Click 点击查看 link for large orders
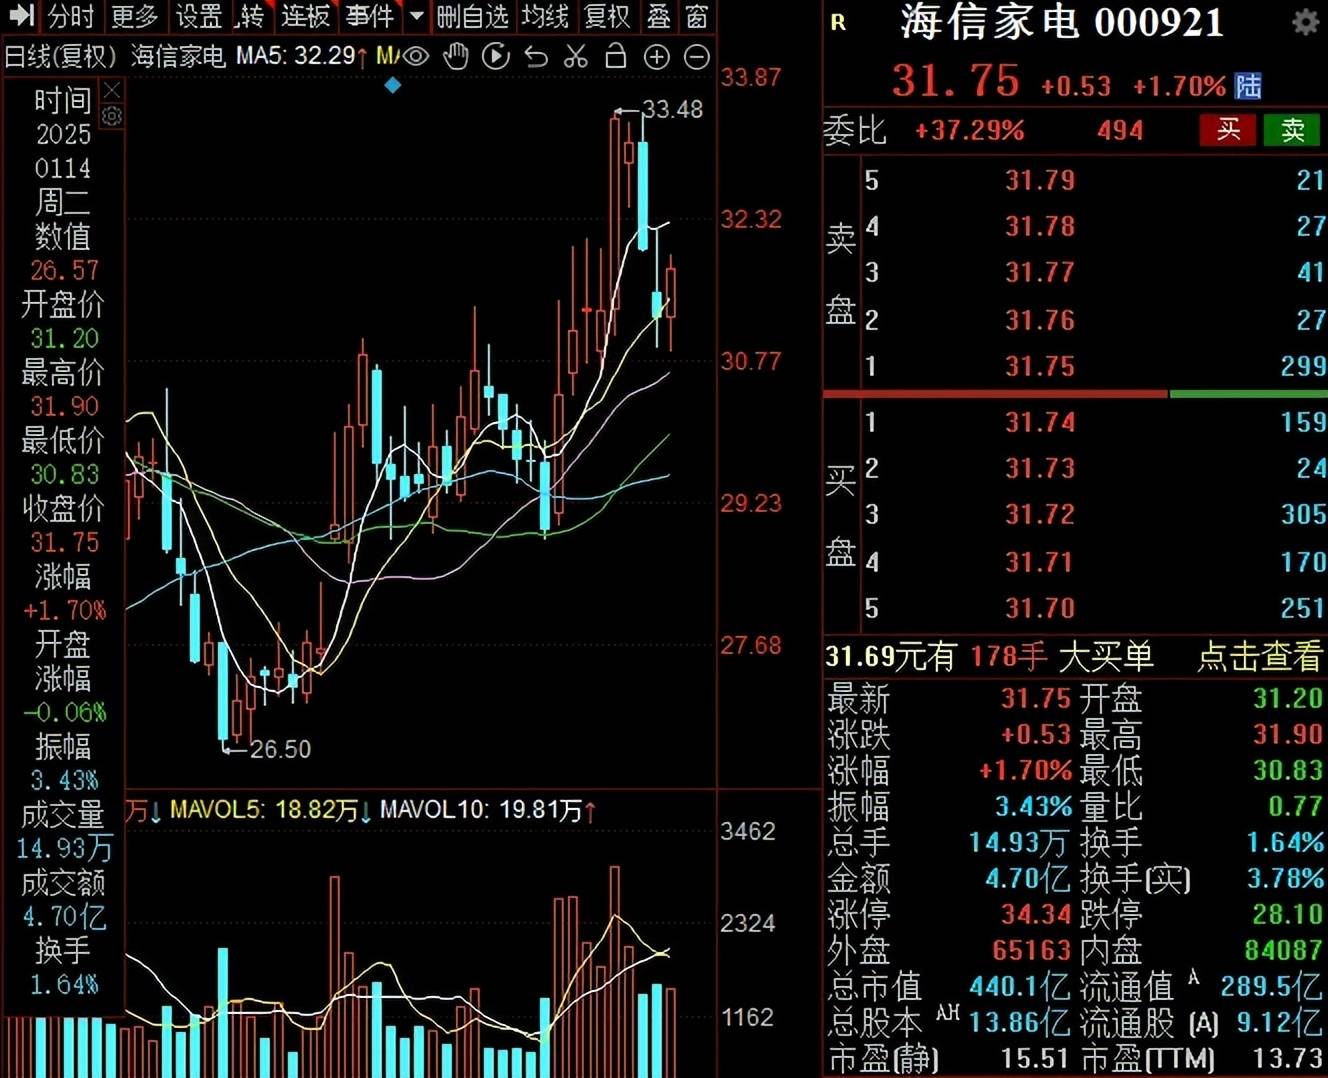This screenshot has height=1078, width=1328. coord(1260,656)
